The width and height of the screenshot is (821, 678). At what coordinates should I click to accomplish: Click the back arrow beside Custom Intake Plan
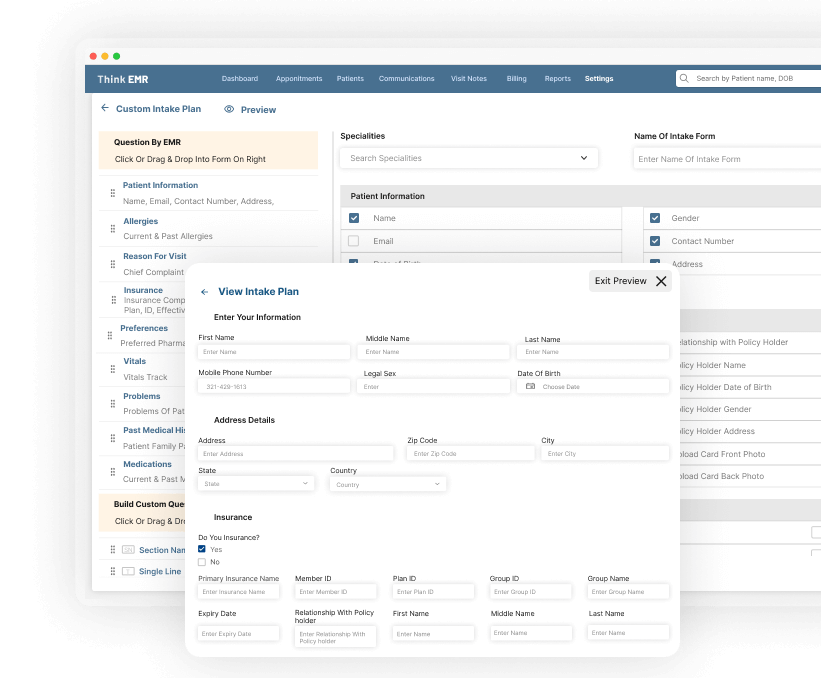tap(104, 108)
